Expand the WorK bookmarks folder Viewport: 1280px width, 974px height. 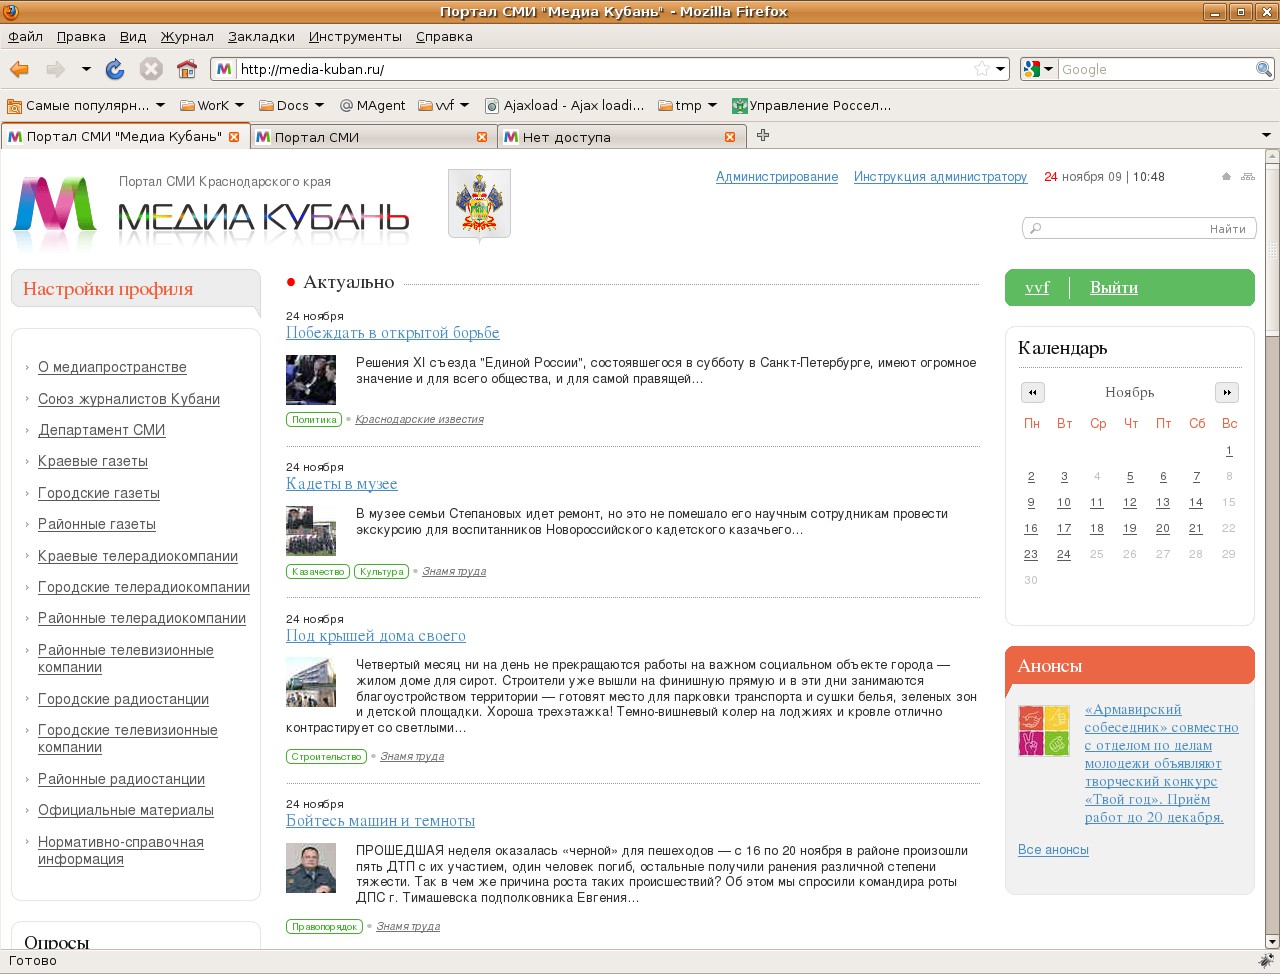click(x=212, y=105)
